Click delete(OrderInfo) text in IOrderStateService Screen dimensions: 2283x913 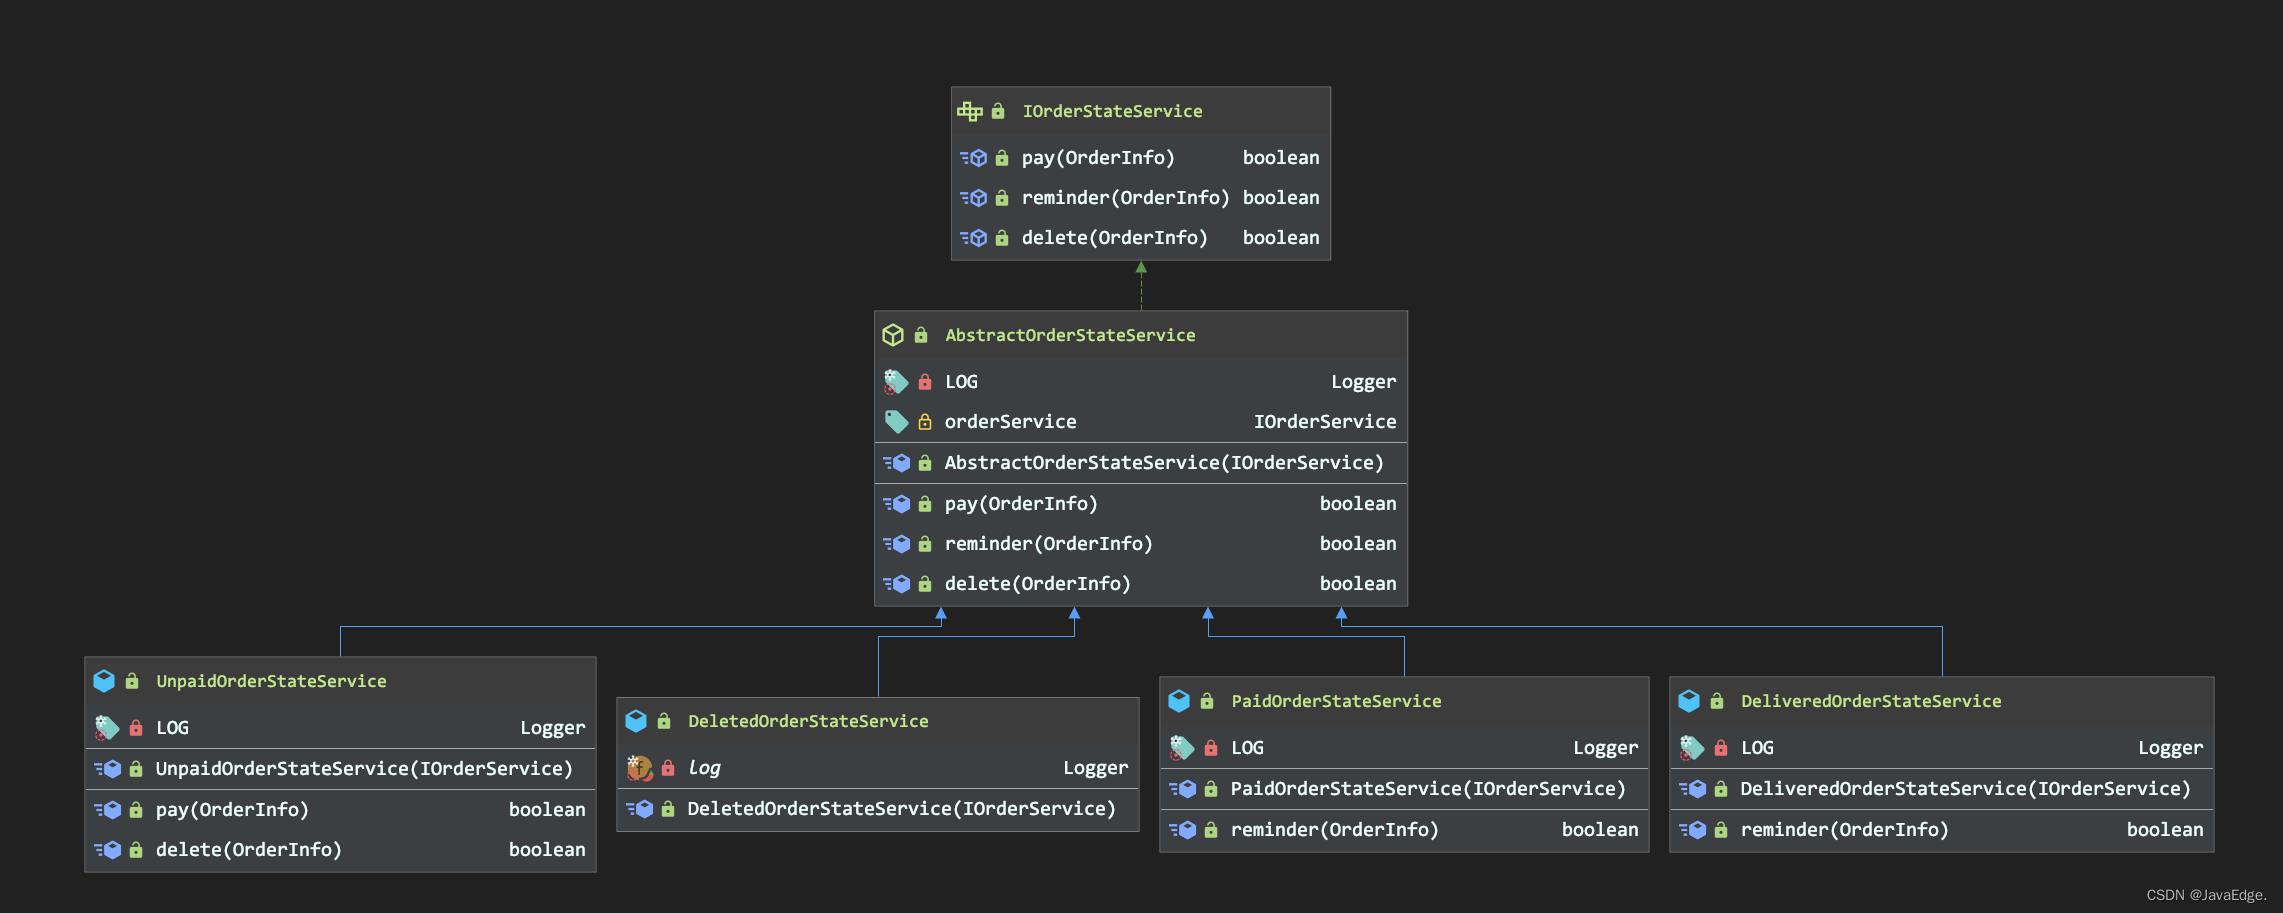(x=1115, y=238)
